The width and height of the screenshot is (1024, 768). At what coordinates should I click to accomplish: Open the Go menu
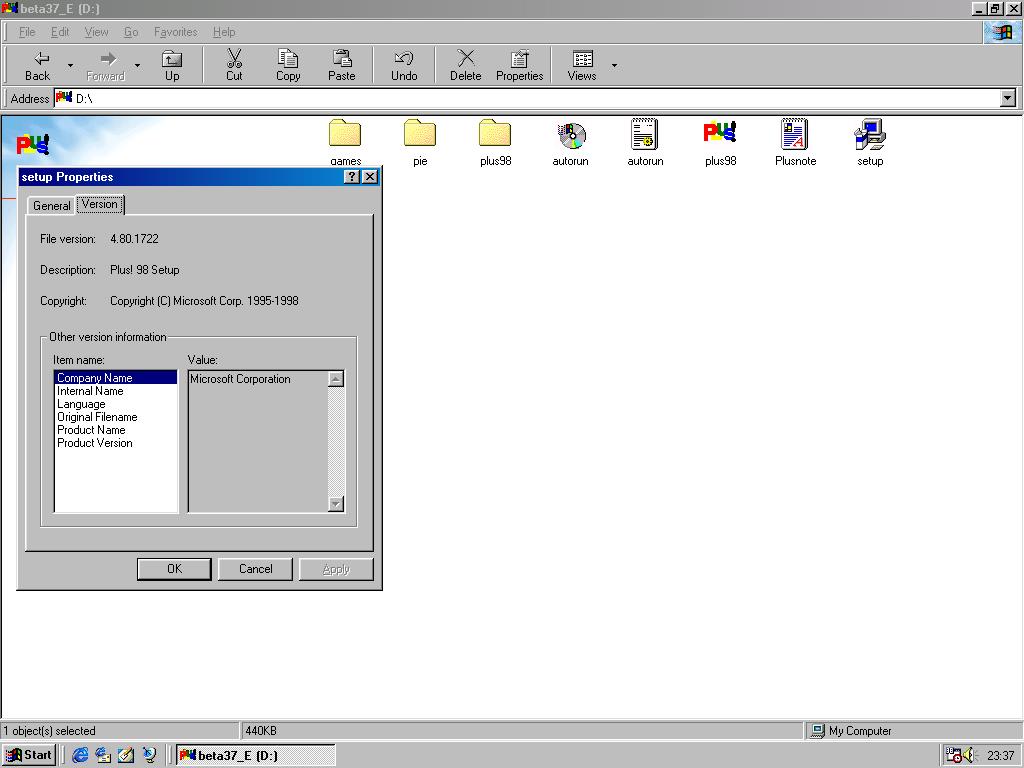(x=131, y=31)
